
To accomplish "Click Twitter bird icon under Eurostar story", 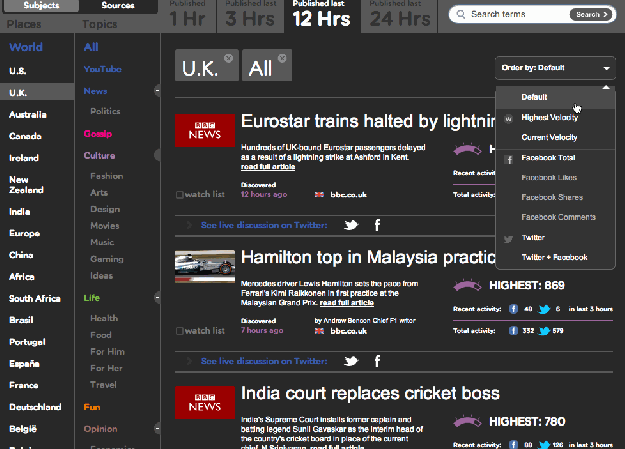I will click(351, 226).
